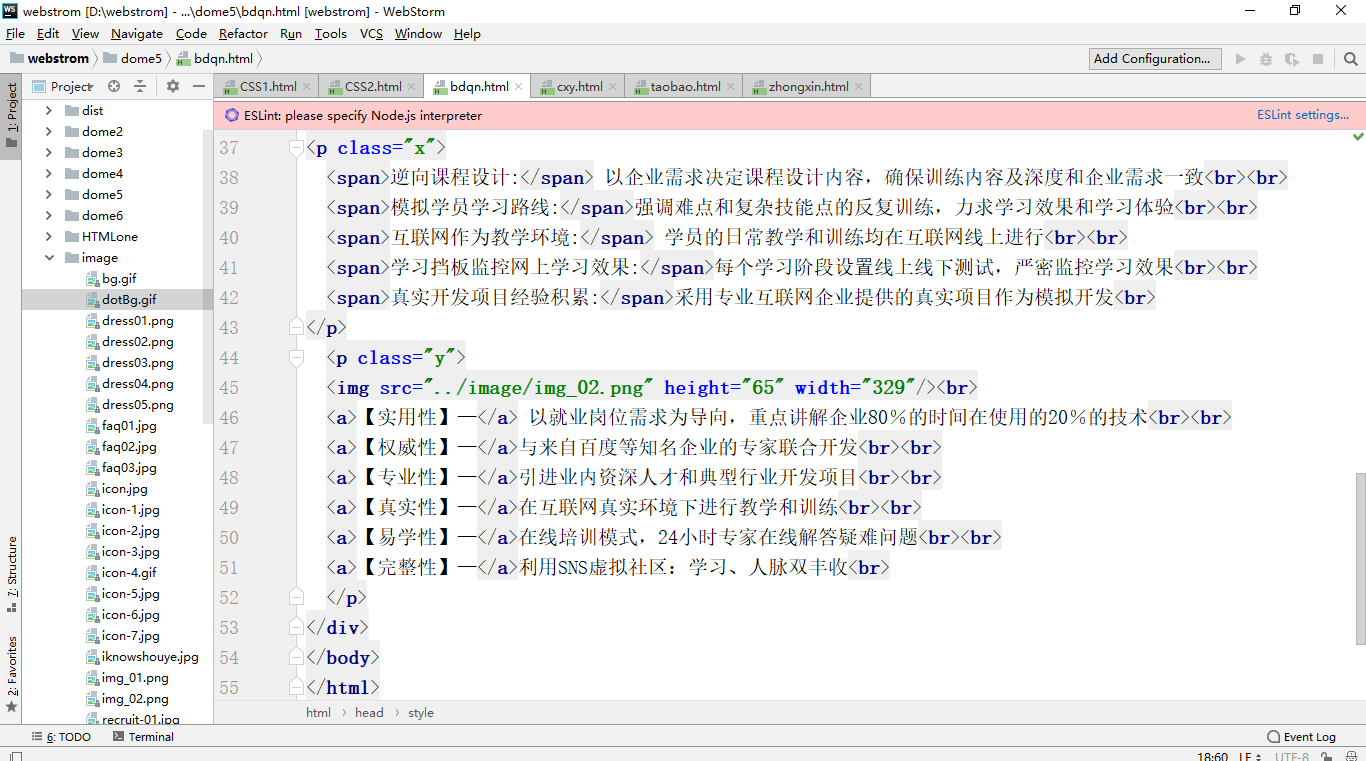Switch to the zhongxin.html tab
The height and width of the screenshot is (761, 1366).
tap(808, 87)
